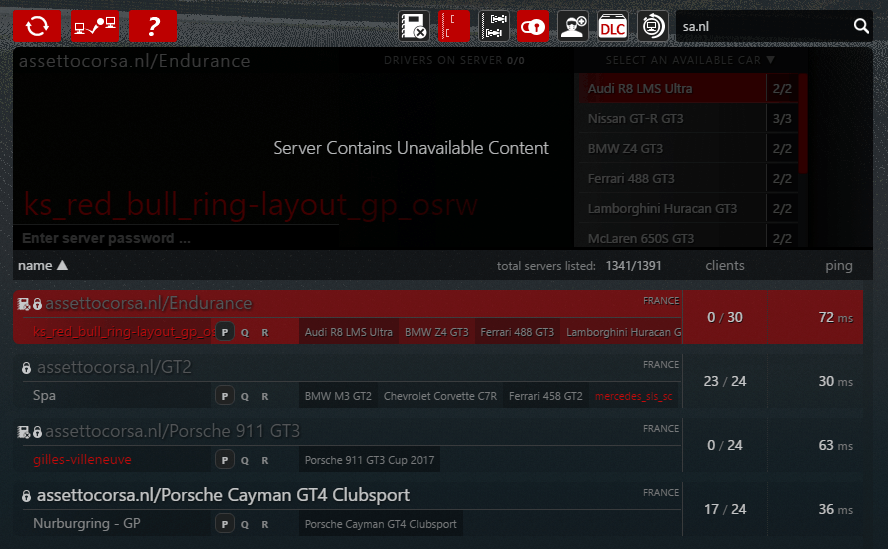This screenshot has width=888, height=549.
Task: Click missing content icon on Endurance server
Action: pos(24,304)
